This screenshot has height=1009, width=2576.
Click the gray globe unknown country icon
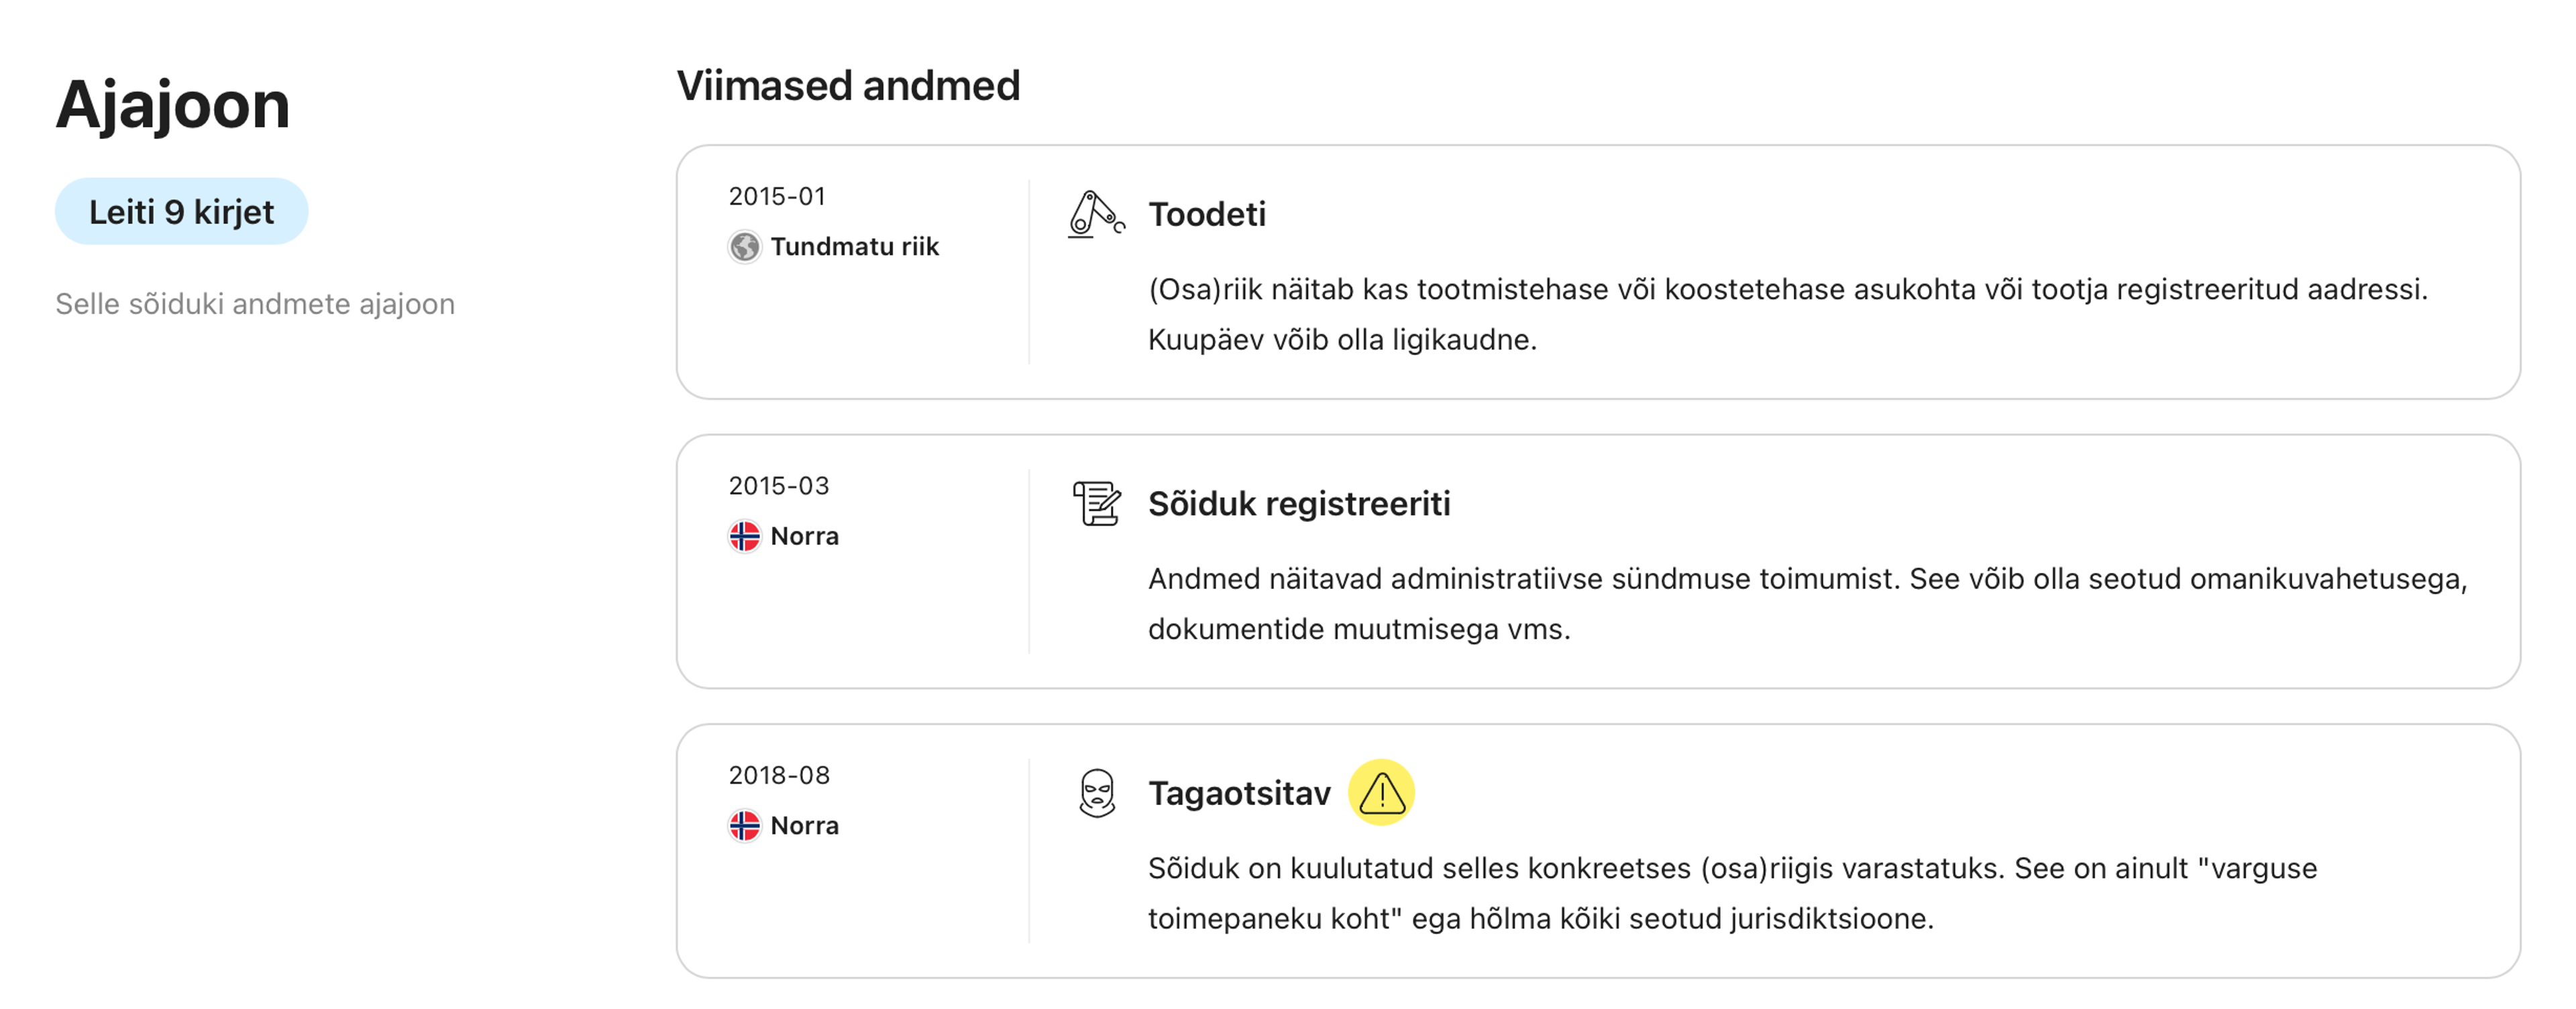744,246
